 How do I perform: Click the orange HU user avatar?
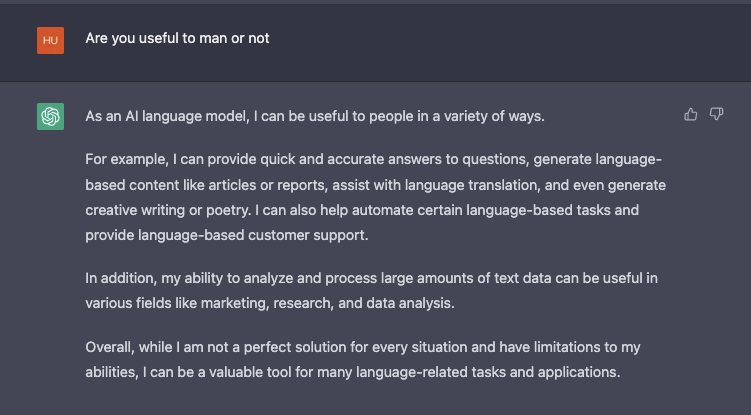(50, 40)
